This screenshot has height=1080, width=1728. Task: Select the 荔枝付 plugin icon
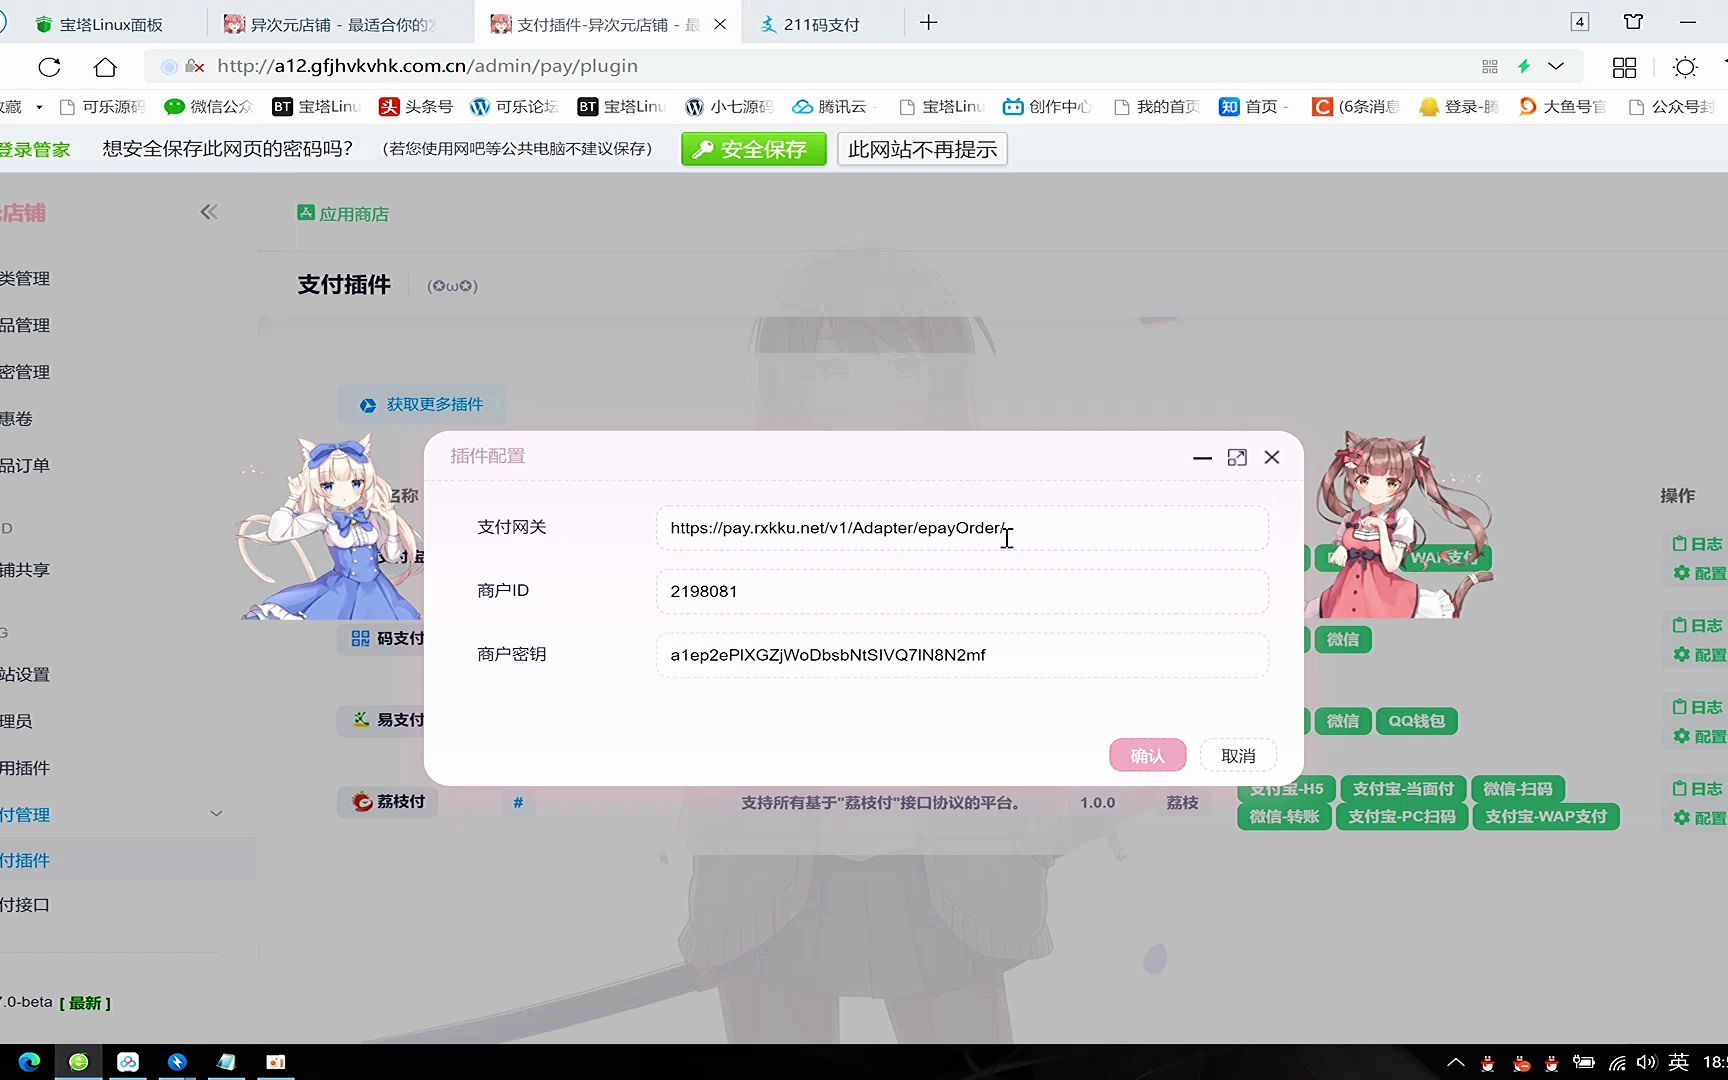[x=360, y=802]
